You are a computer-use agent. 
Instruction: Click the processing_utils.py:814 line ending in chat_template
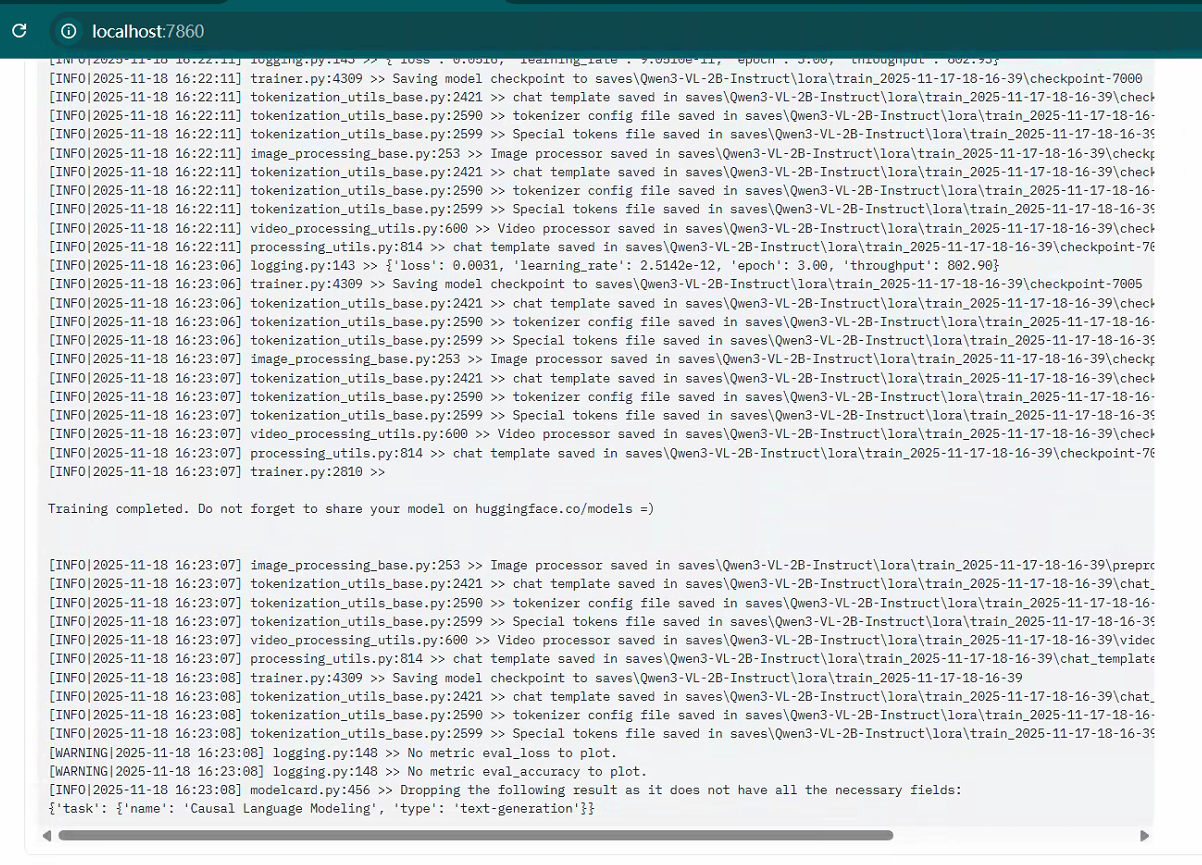(601, 659)
